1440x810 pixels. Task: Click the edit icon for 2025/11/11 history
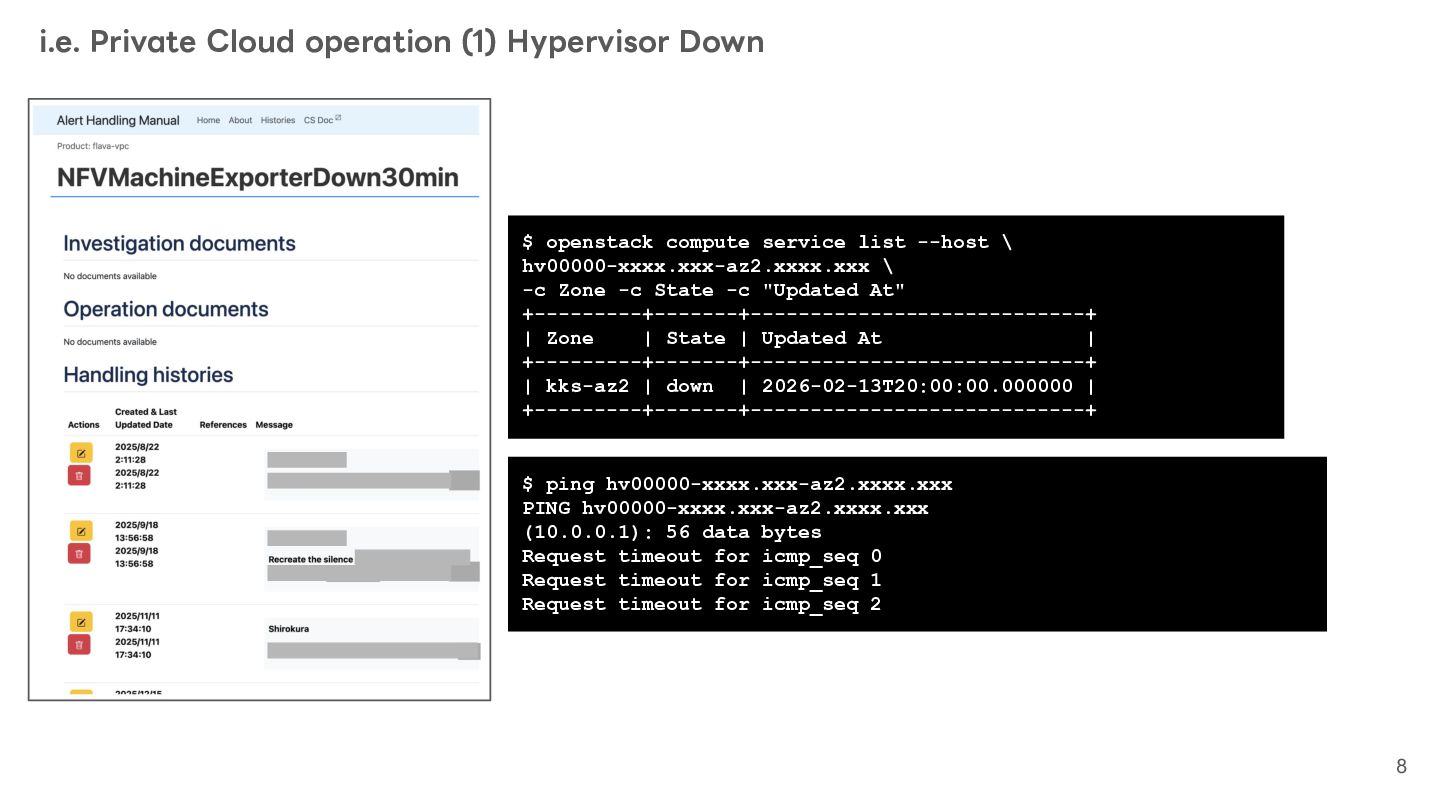click(80, 622)
